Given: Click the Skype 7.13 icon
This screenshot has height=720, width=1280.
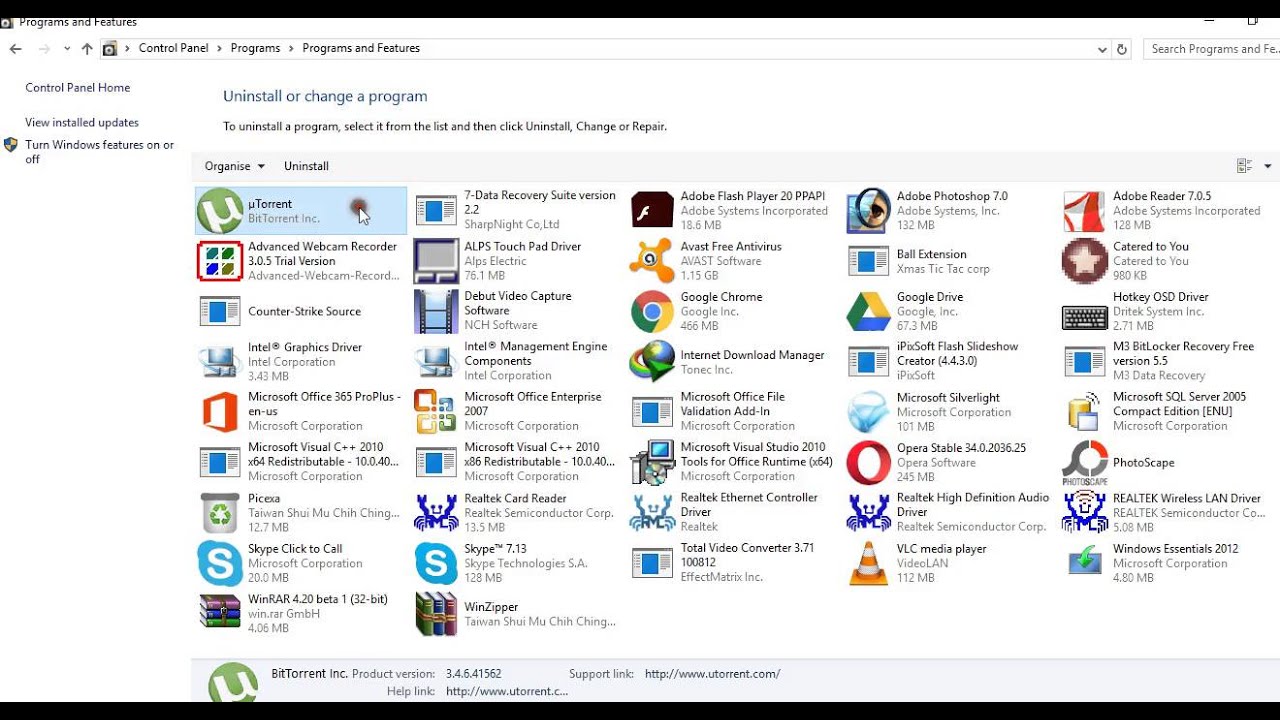Looking at the screenshot, I should (x=436, y=563).
